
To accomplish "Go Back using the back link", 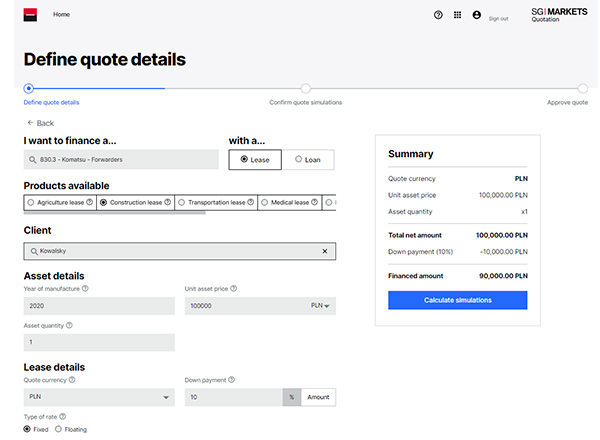I will pos(40,123).
